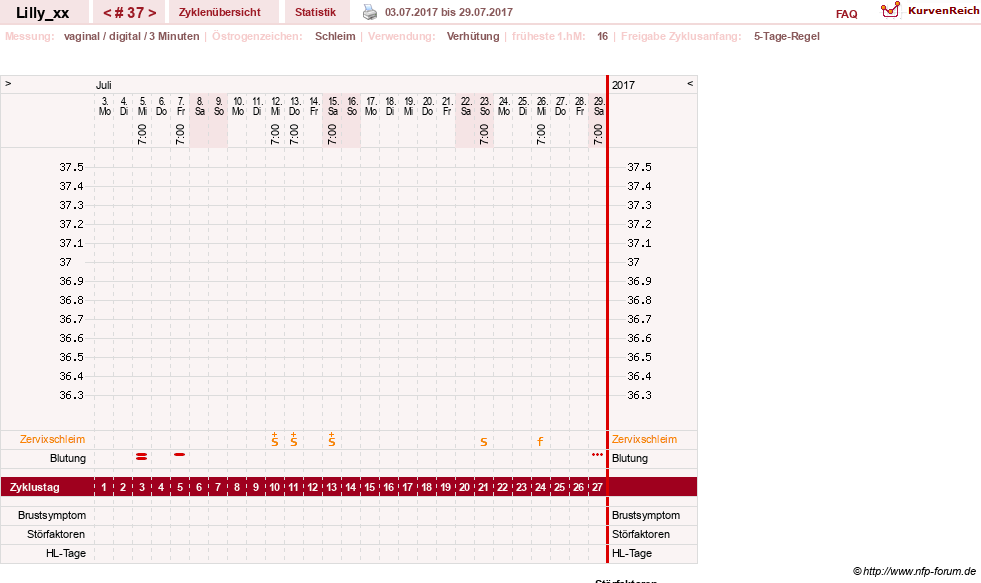Open the Zyklenübersicht tab
Viewport: 981px width, 583px height.
[220, 12]
